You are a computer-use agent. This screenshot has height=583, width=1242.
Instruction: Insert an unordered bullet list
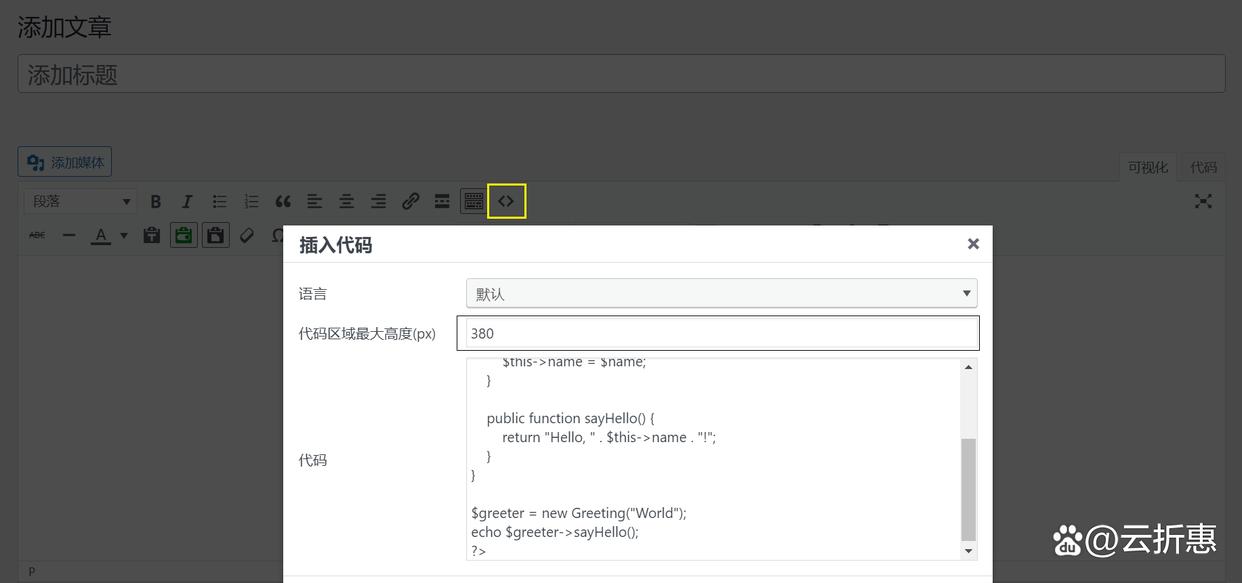(219, 201)
